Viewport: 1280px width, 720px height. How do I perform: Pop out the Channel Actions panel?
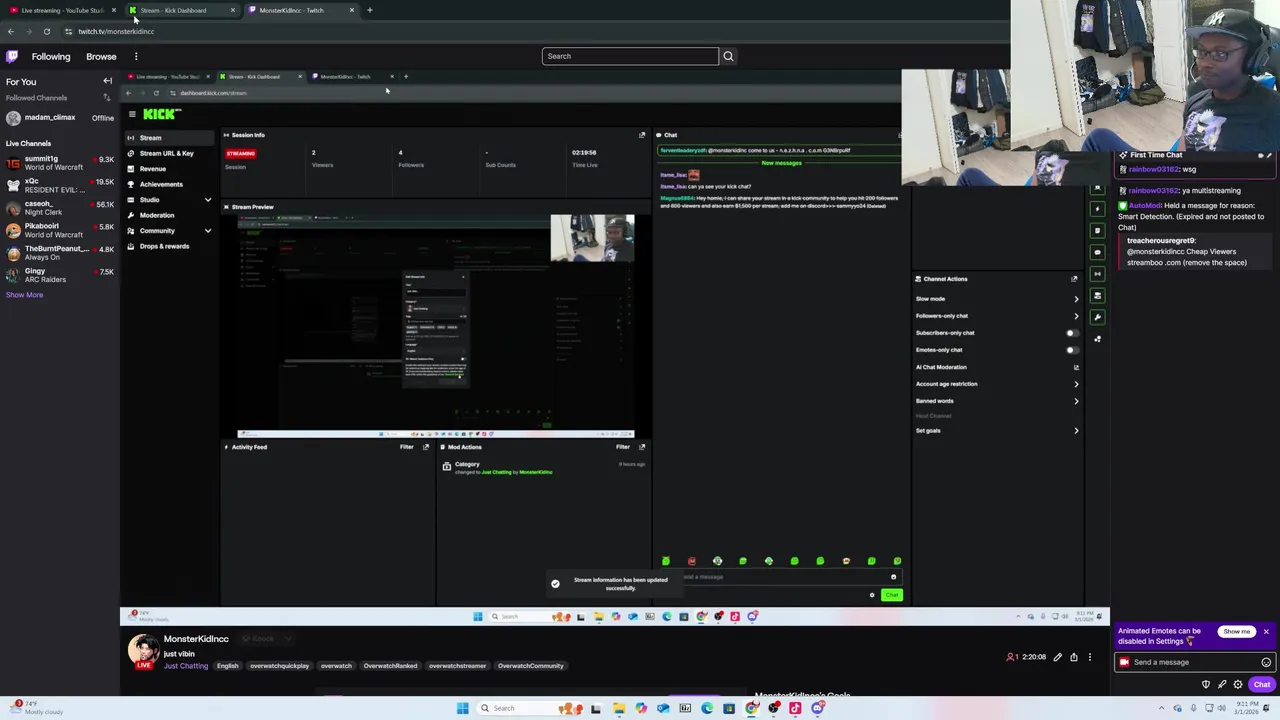pyautogui.click(x=1074, y=279)
